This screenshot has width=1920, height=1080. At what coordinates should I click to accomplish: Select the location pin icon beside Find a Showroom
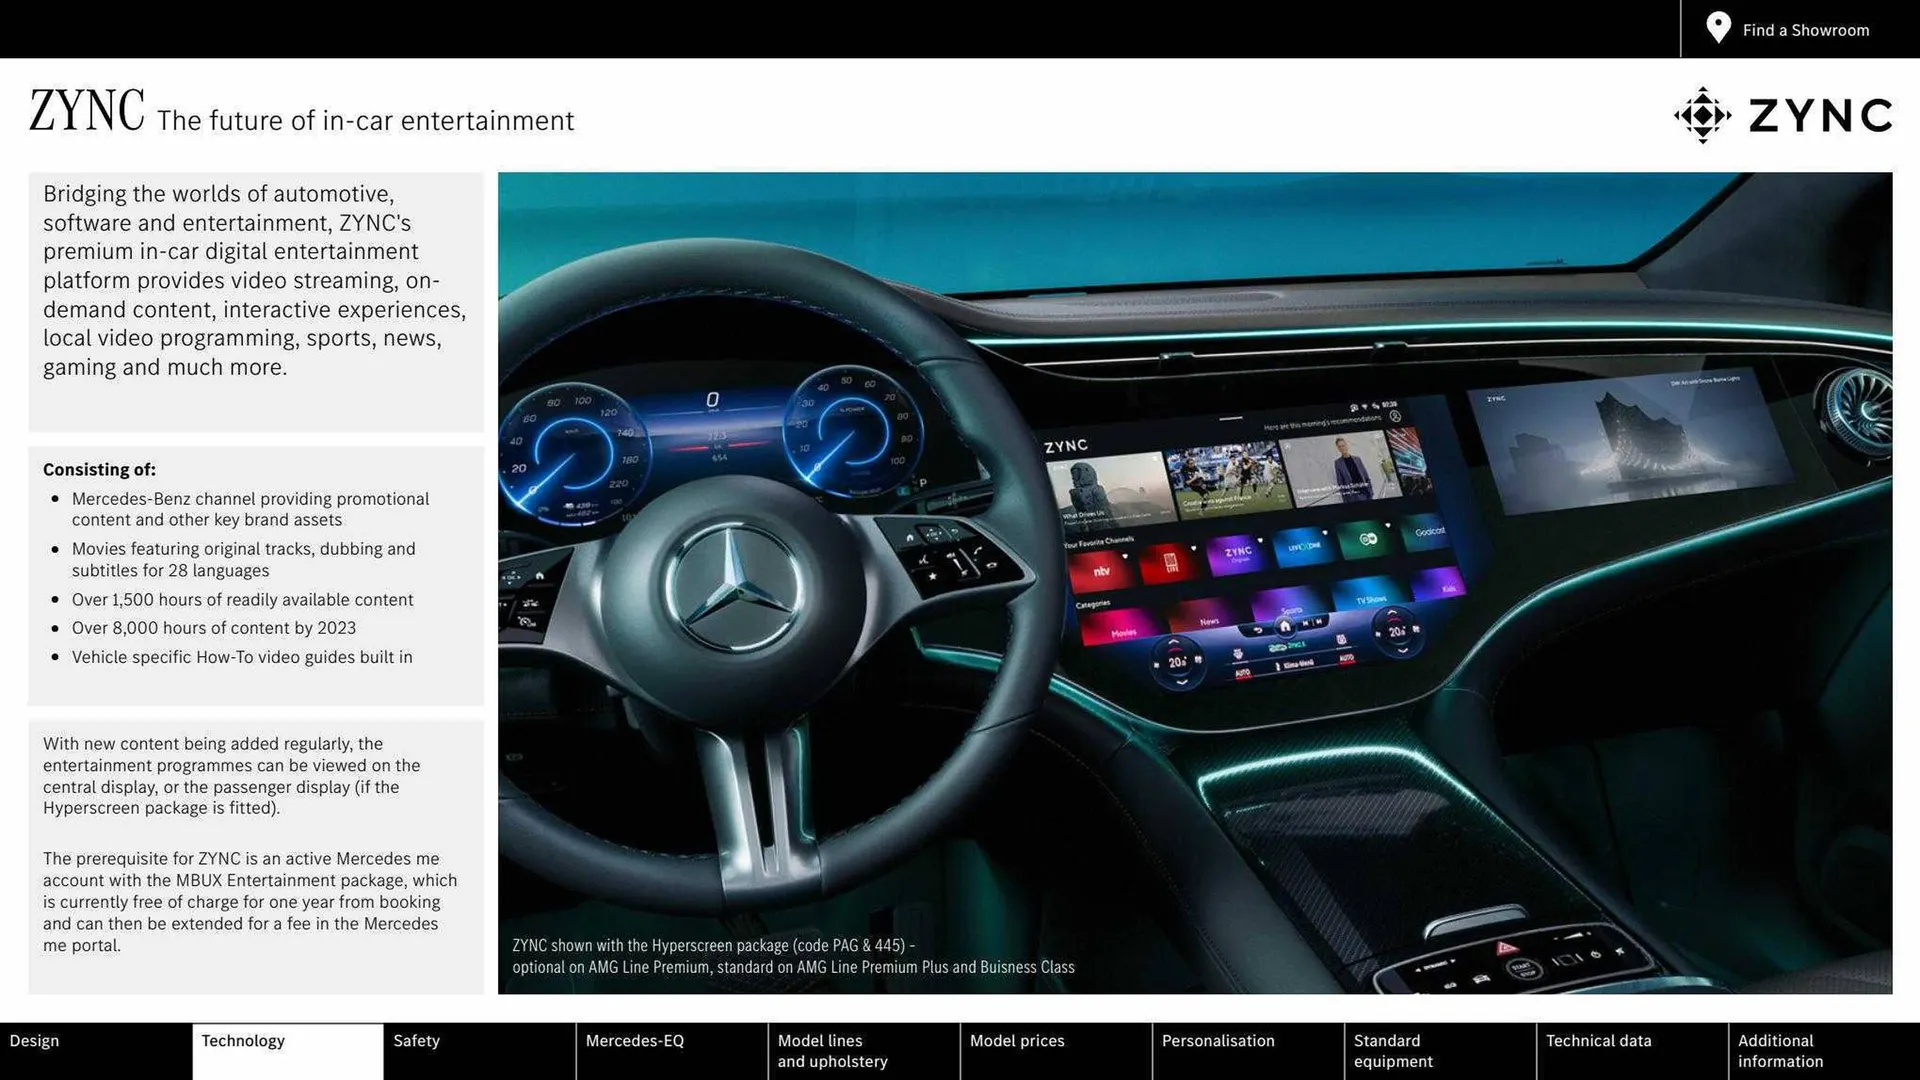point(1717,28)
